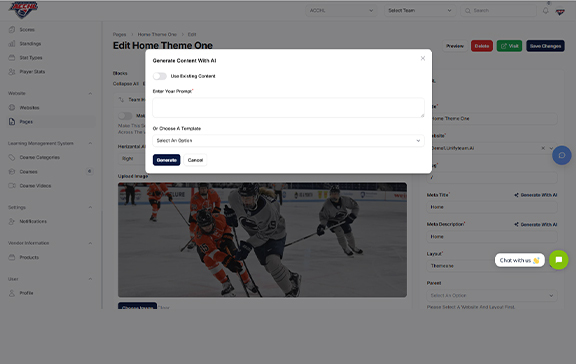Close the Generate Content With AI dialog

click(423, 58)
